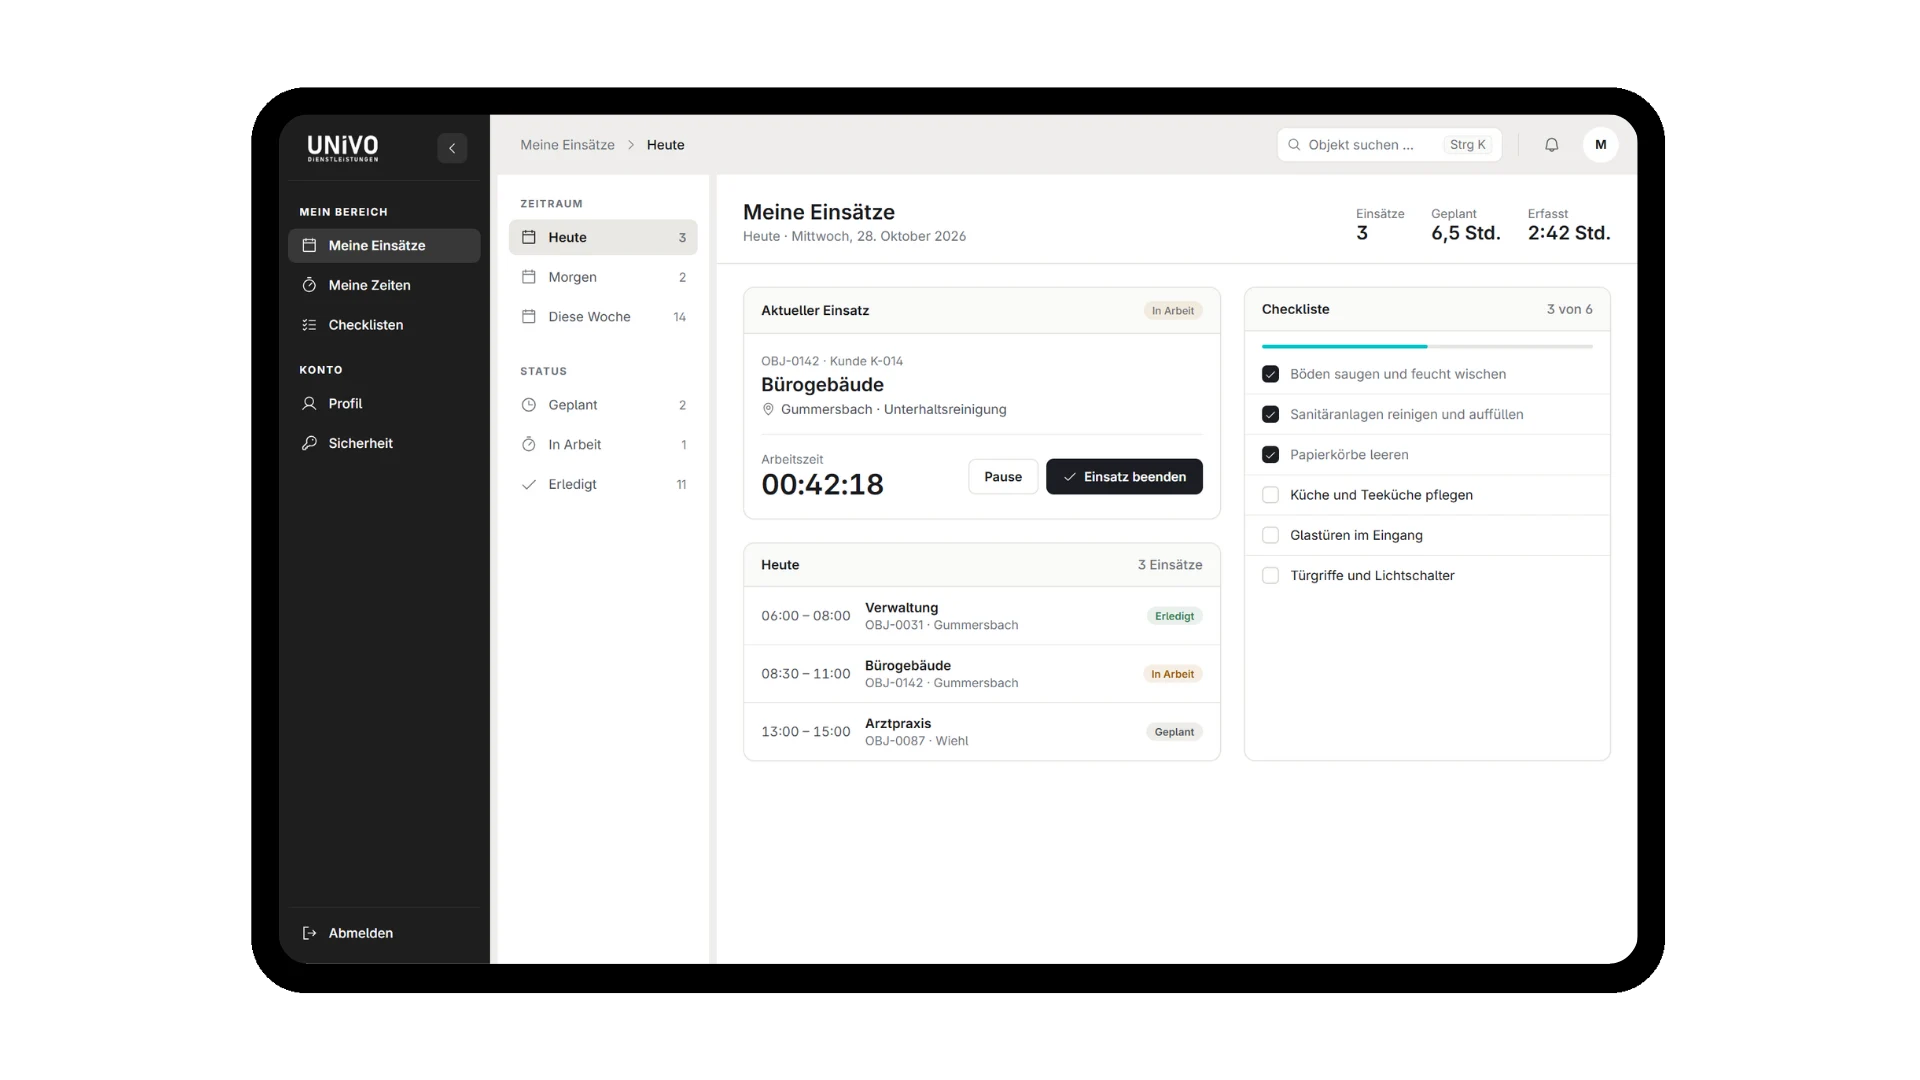Check Türgriffe und Lichtschalter
The width and height of the screenshot is (1920, 1080).
[1270, 576]
